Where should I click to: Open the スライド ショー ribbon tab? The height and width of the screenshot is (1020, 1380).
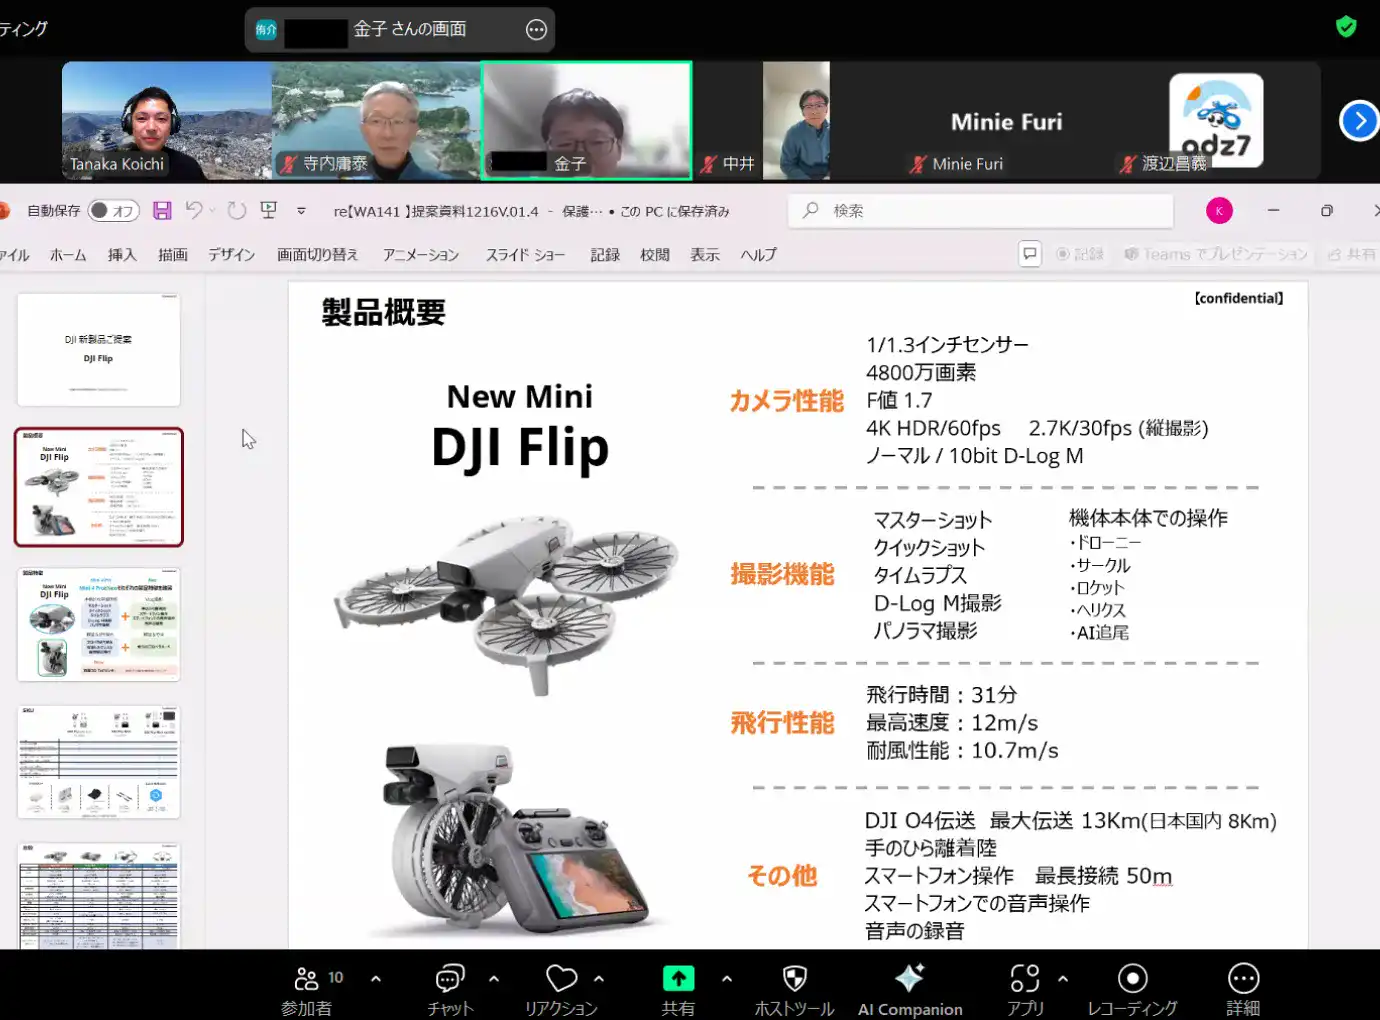pos(525,255)
